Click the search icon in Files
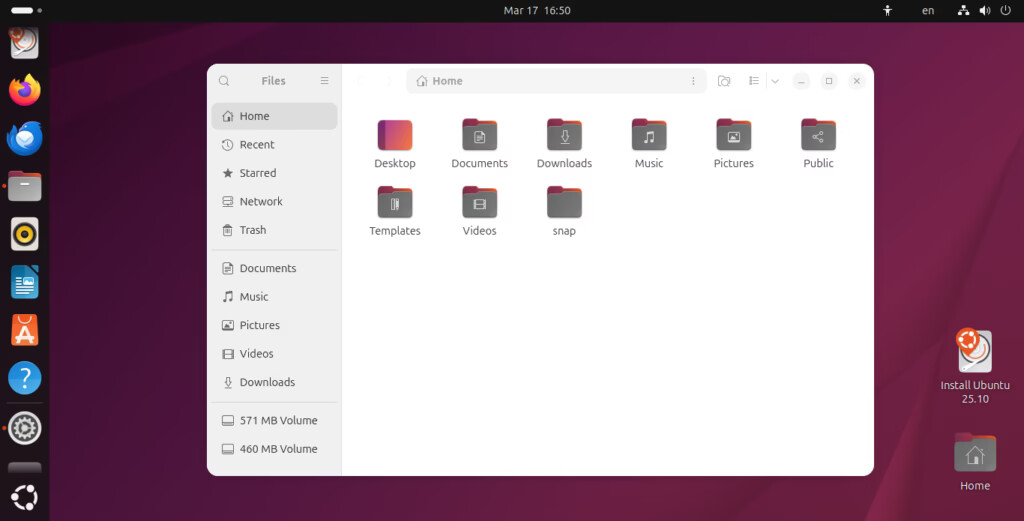 224,81
